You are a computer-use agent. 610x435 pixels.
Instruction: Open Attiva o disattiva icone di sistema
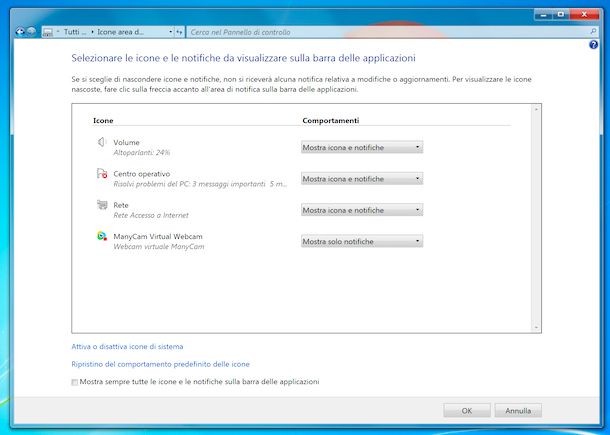click(x=127, y=346)
